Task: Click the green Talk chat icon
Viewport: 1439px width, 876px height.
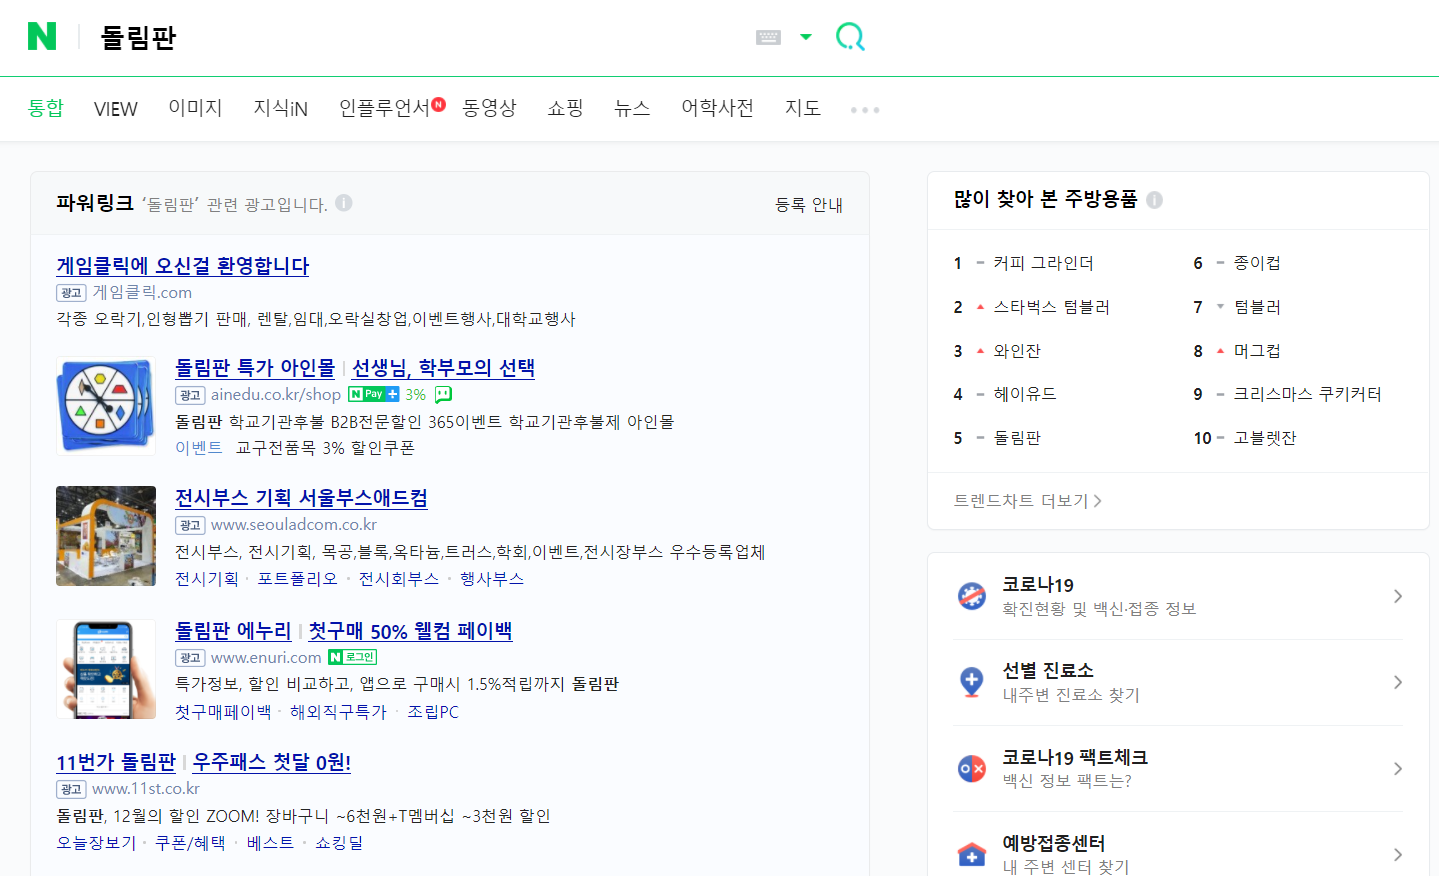Action: point(443,394)
